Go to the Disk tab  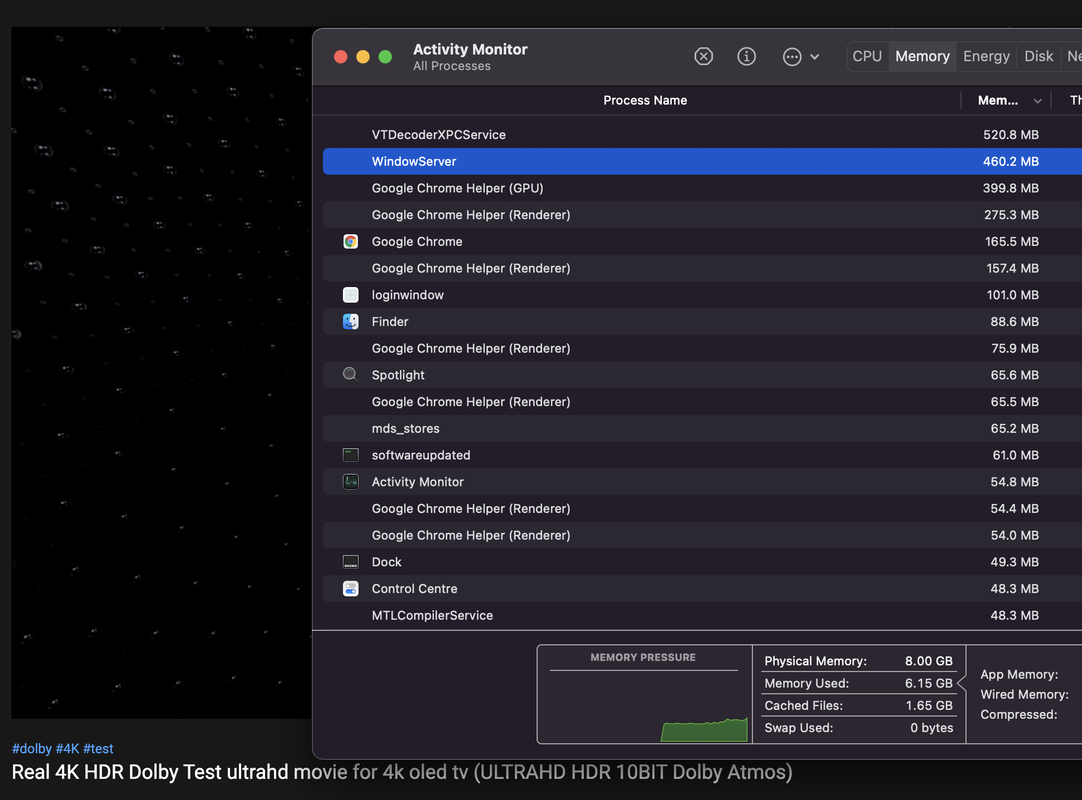click(1038, 57)
